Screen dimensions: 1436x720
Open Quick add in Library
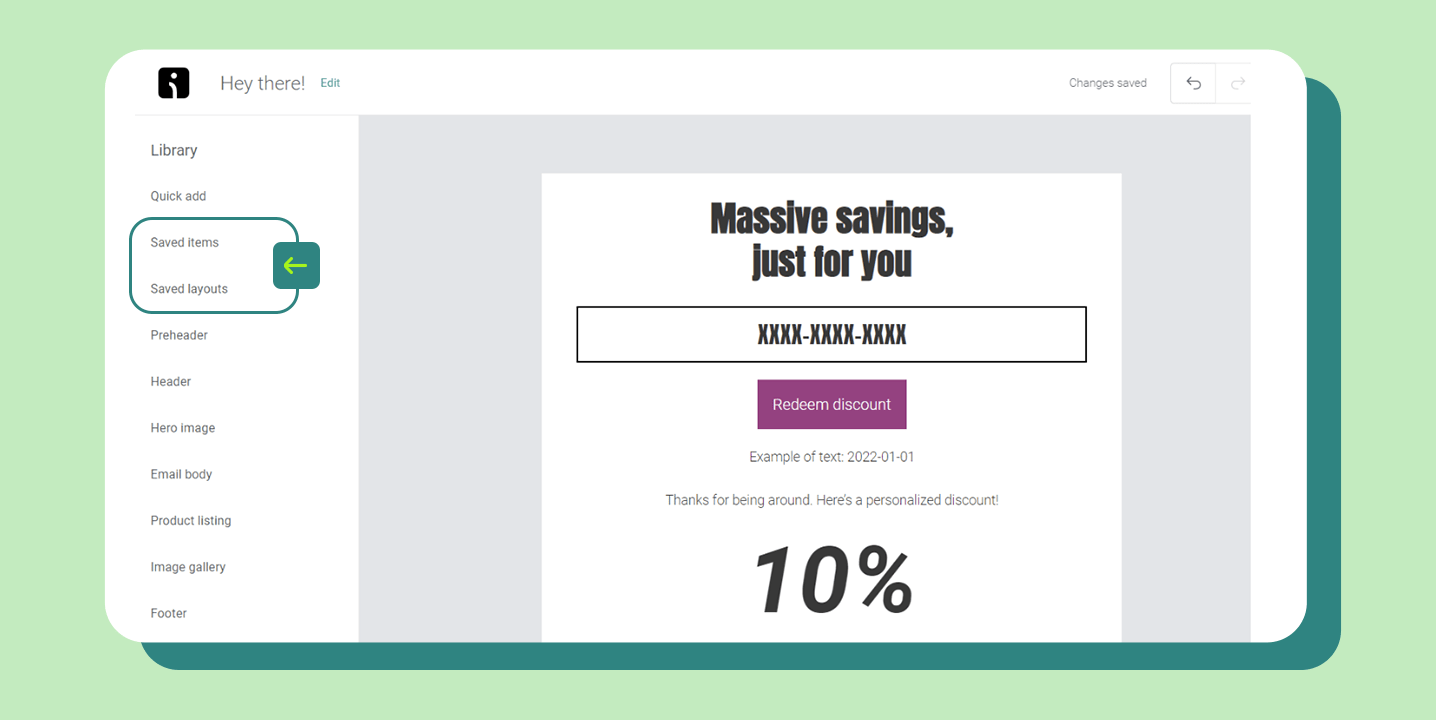(x=178, y=196)
